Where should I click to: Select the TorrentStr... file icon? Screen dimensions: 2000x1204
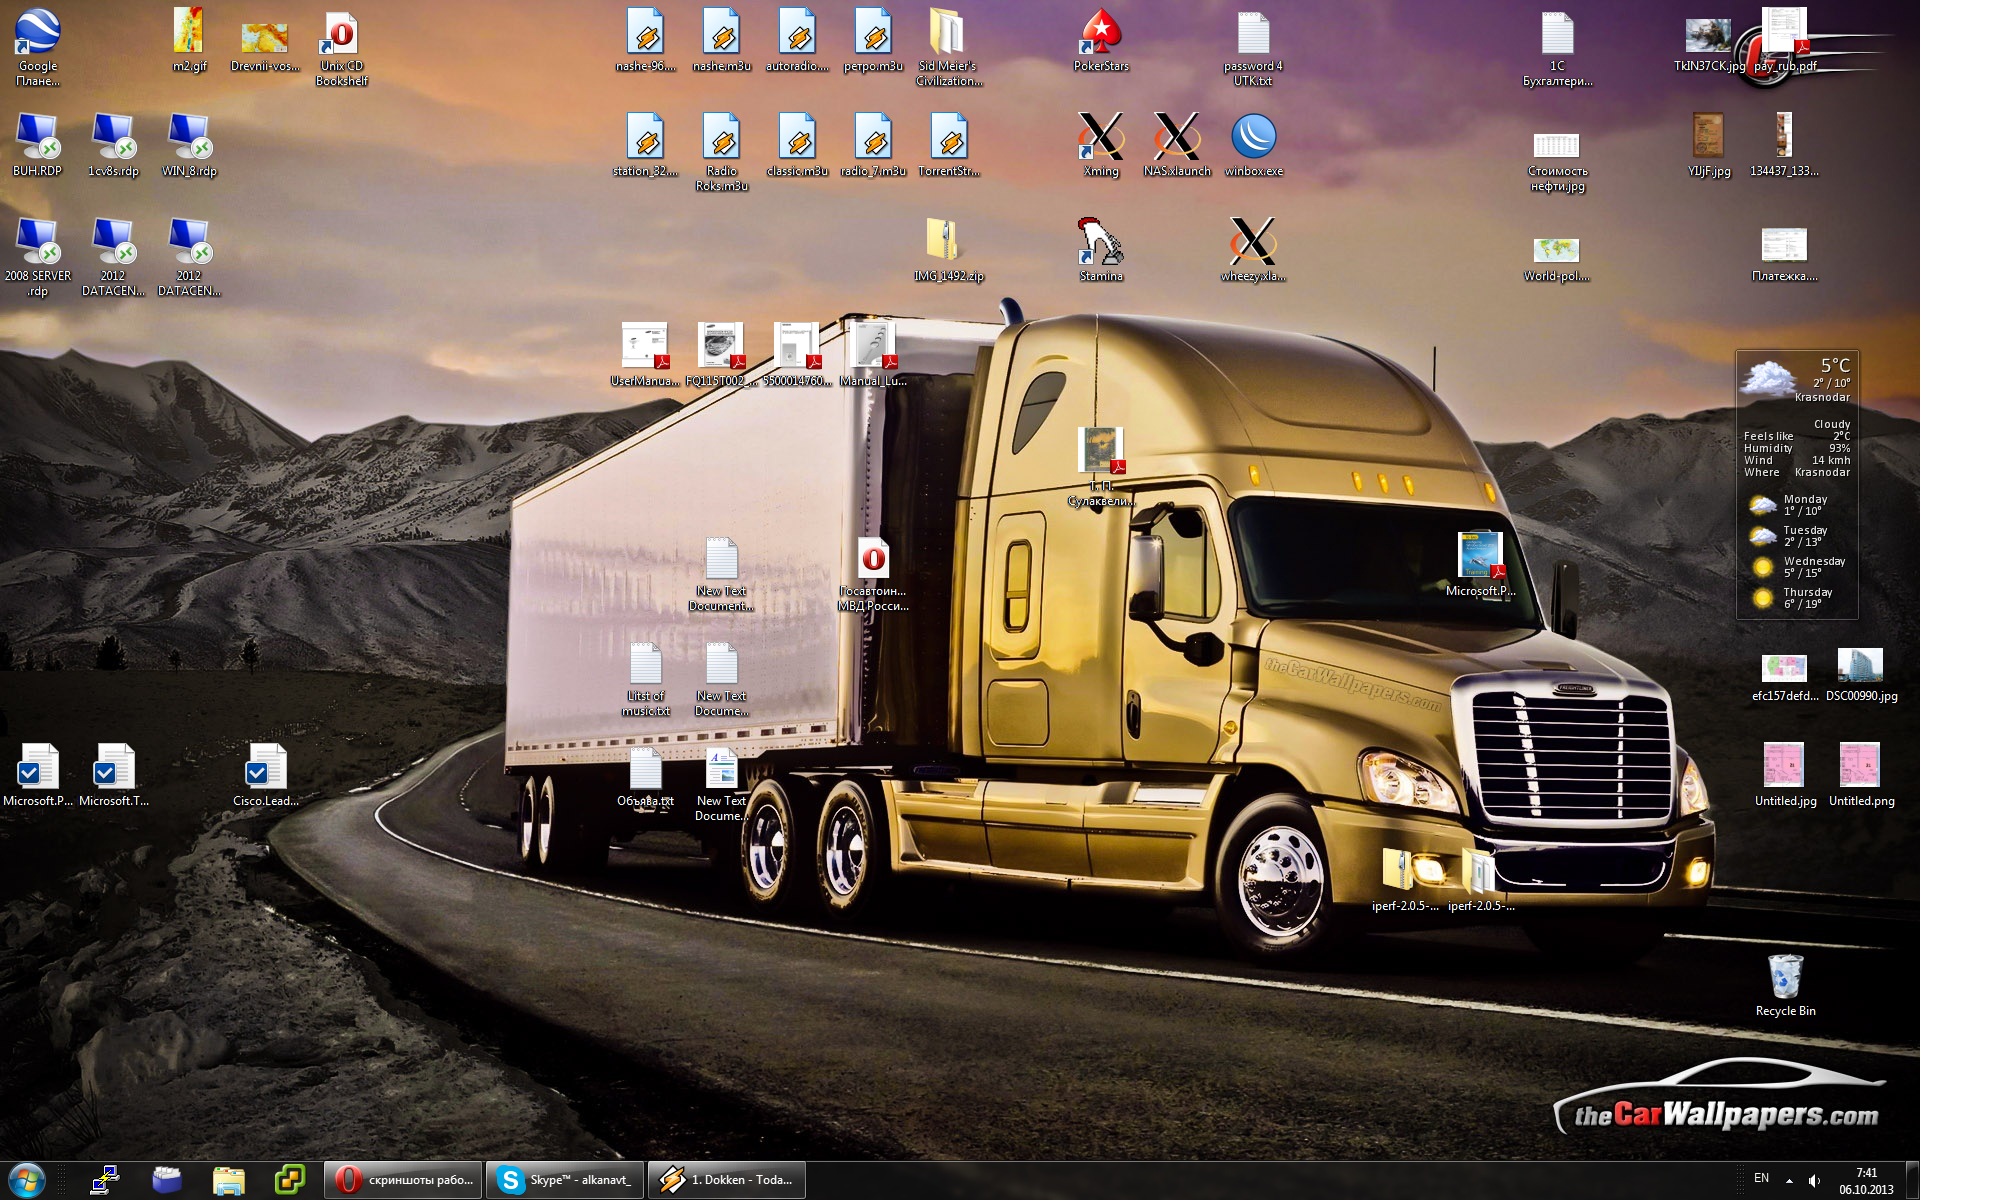[x=949, y=145]
